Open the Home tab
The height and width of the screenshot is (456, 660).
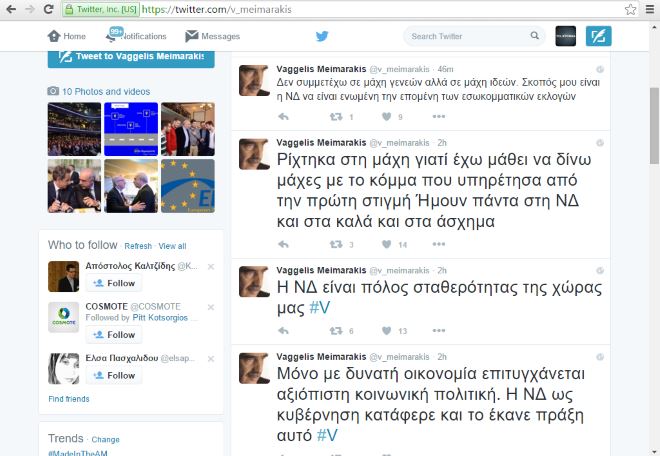click(67, 36)
